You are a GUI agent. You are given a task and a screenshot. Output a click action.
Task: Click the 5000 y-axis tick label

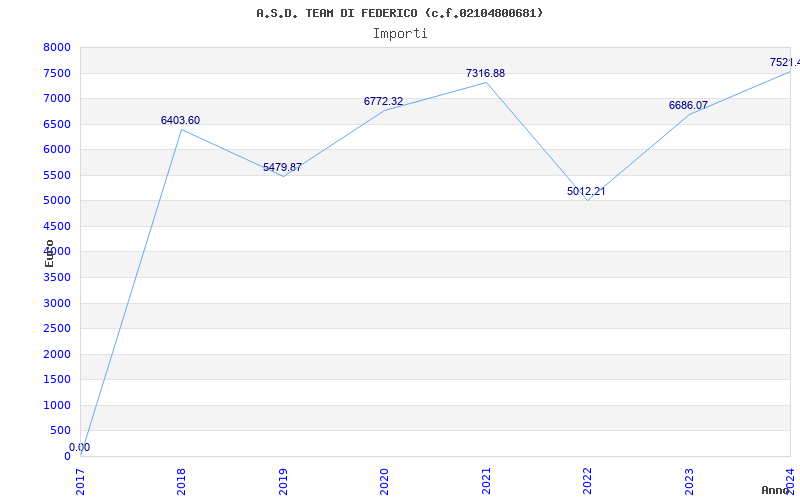click(57, 201)
